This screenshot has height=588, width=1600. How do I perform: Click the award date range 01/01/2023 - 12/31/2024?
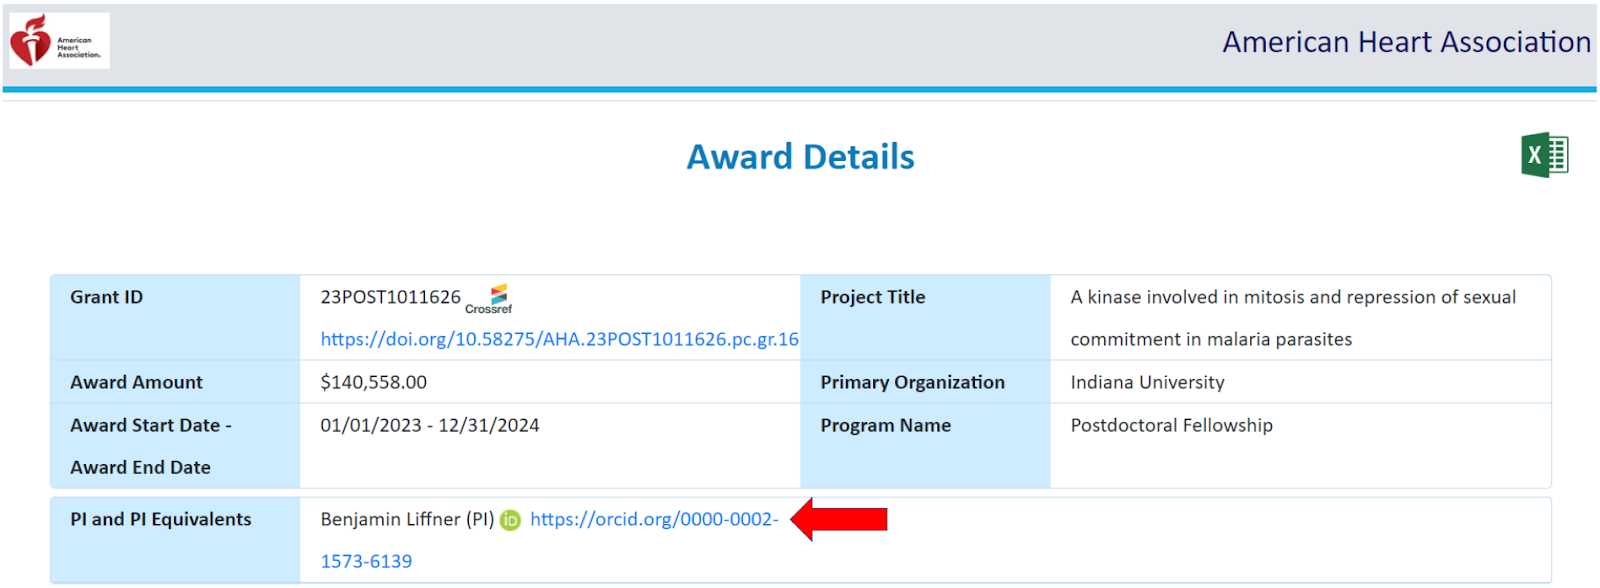[429, 426]
